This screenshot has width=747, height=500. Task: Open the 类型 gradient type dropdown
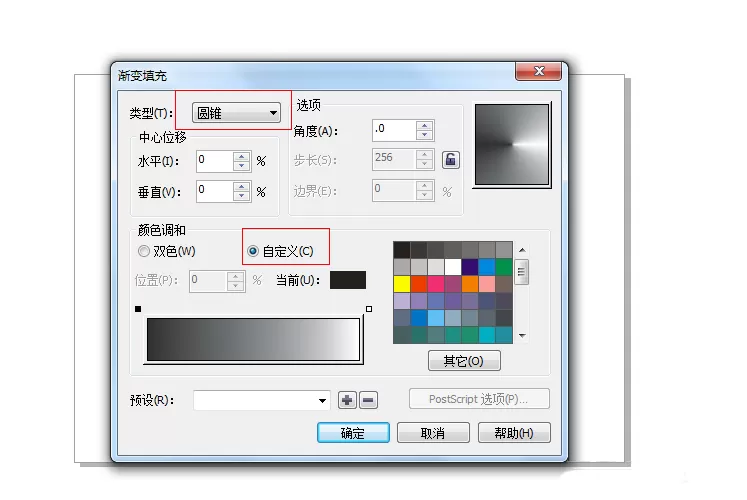pyautogui.click(x=236, y=113)
